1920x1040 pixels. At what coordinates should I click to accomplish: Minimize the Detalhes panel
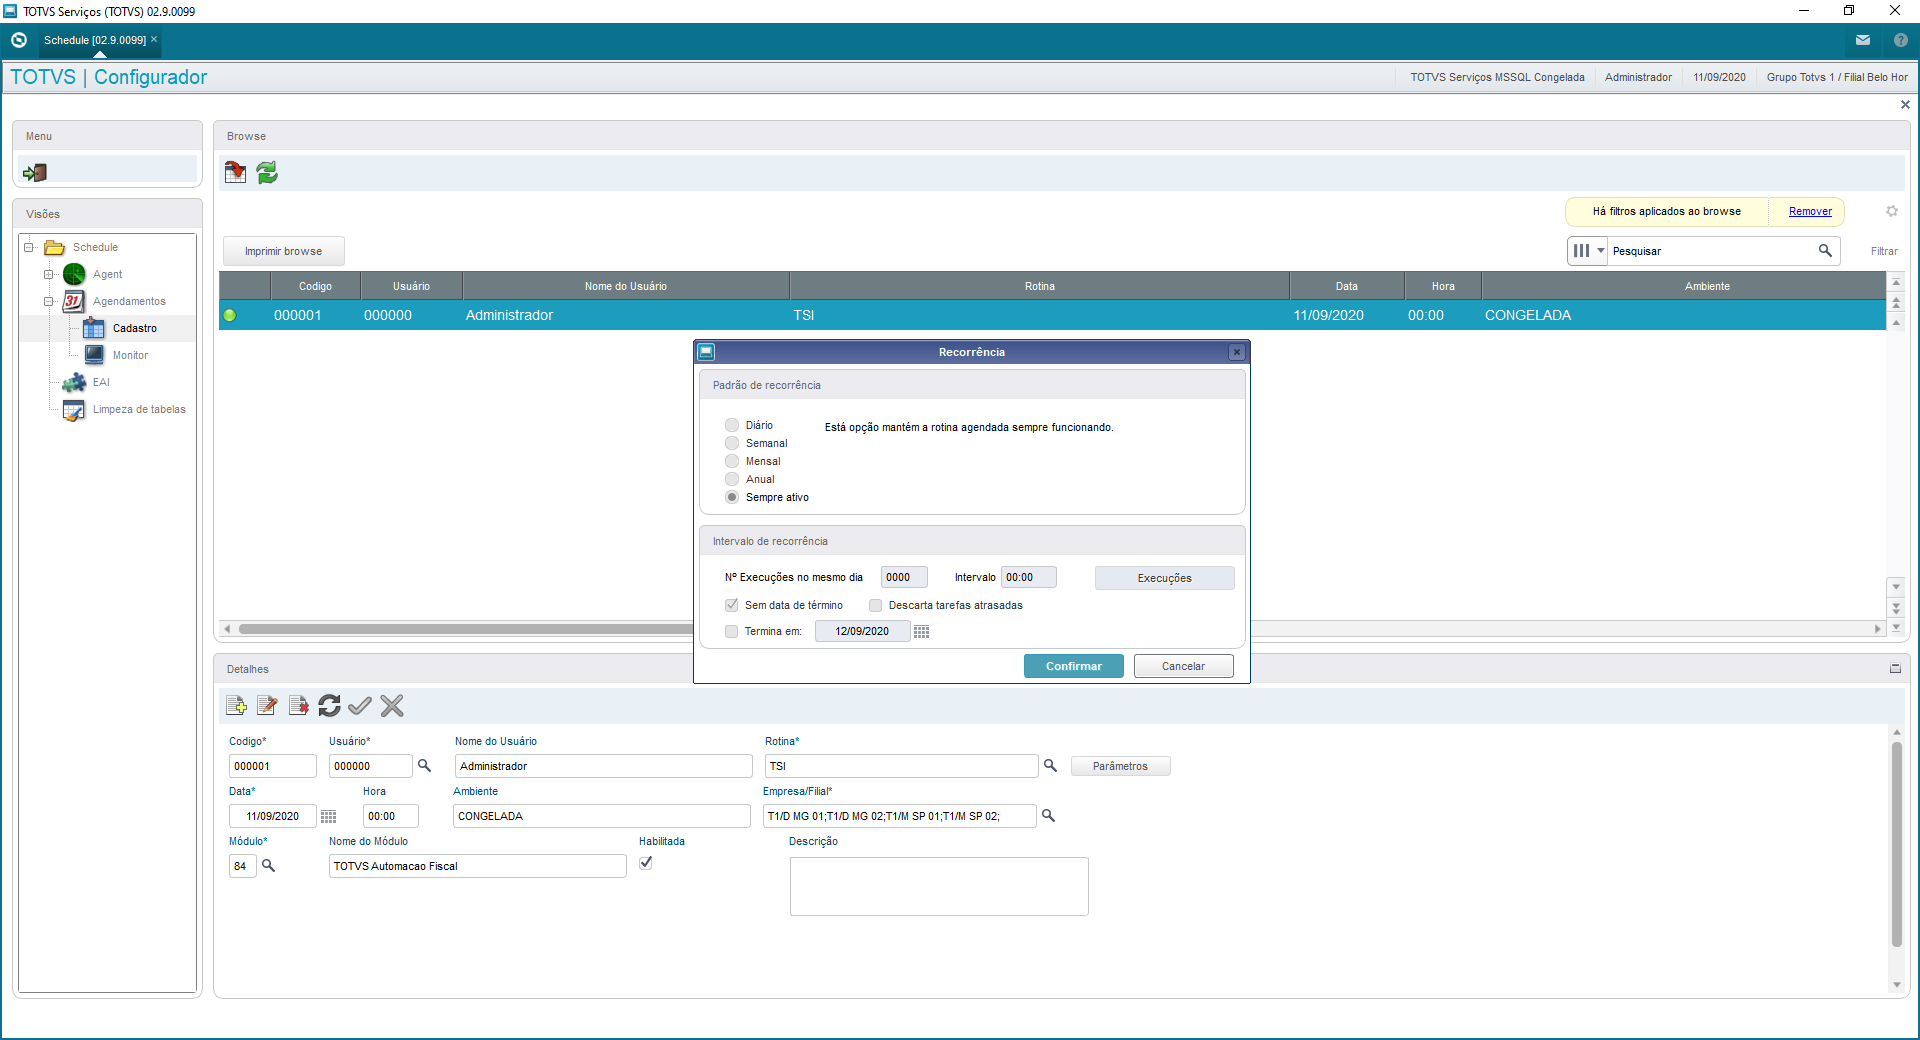click(1894, 669)
